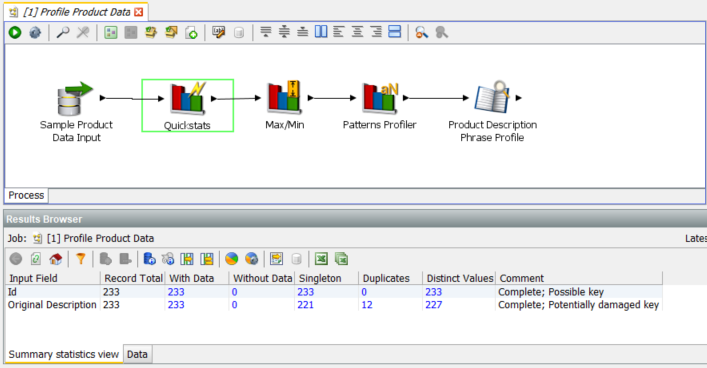Select the Max/Min profiler node

pos(285,105)
